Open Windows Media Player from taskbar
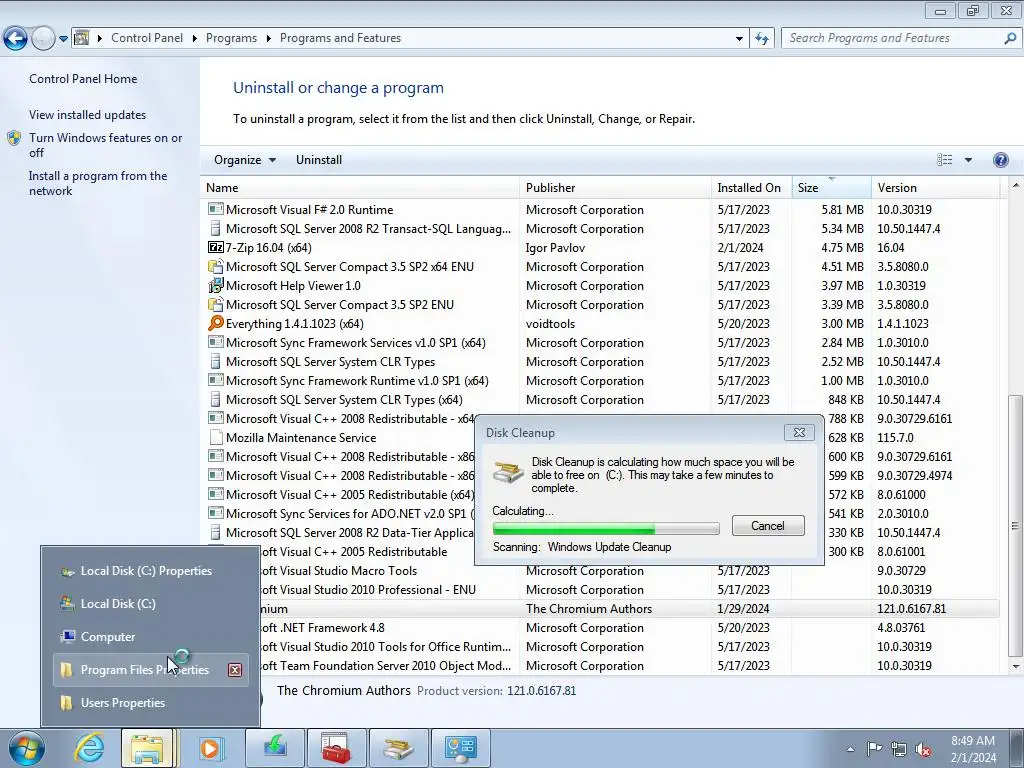 coord(210,748)
